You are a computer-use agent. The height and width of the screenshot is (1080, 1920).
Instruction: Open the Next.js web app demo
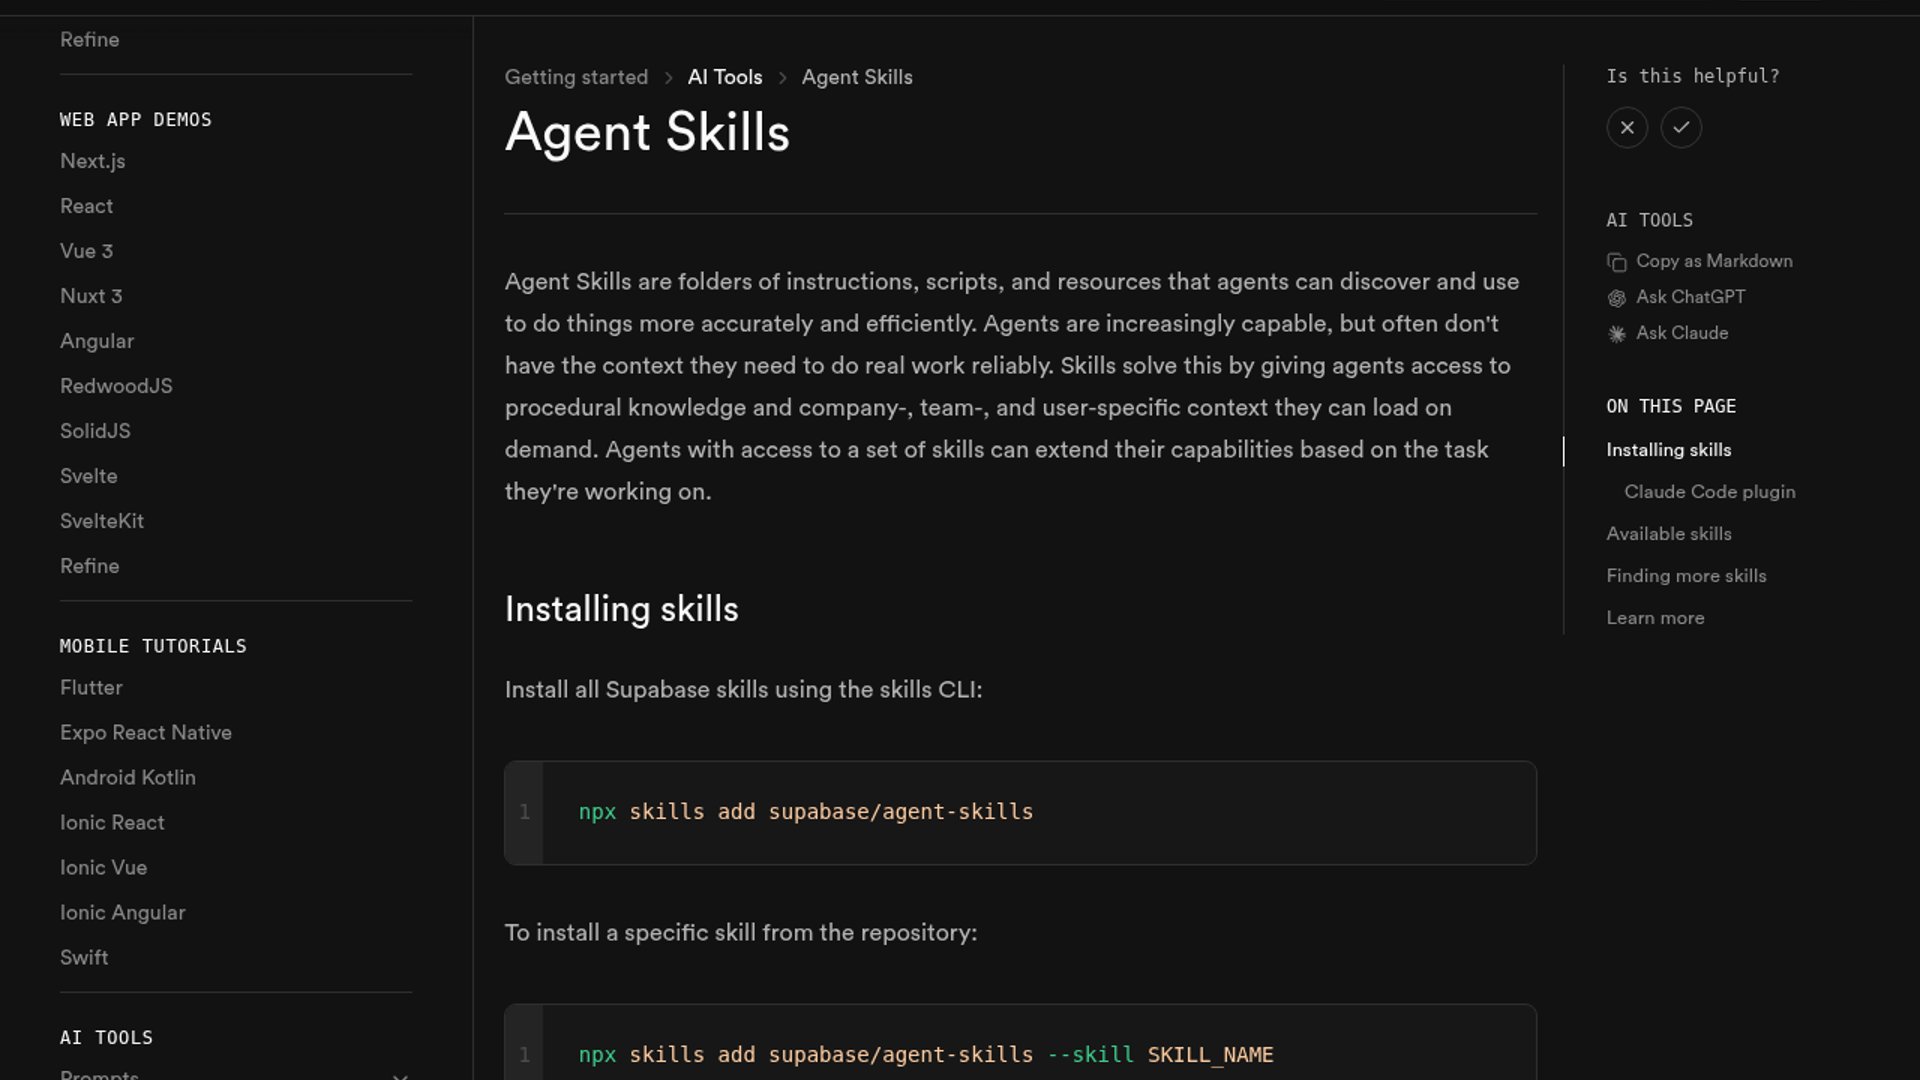(x=92, y=161)
